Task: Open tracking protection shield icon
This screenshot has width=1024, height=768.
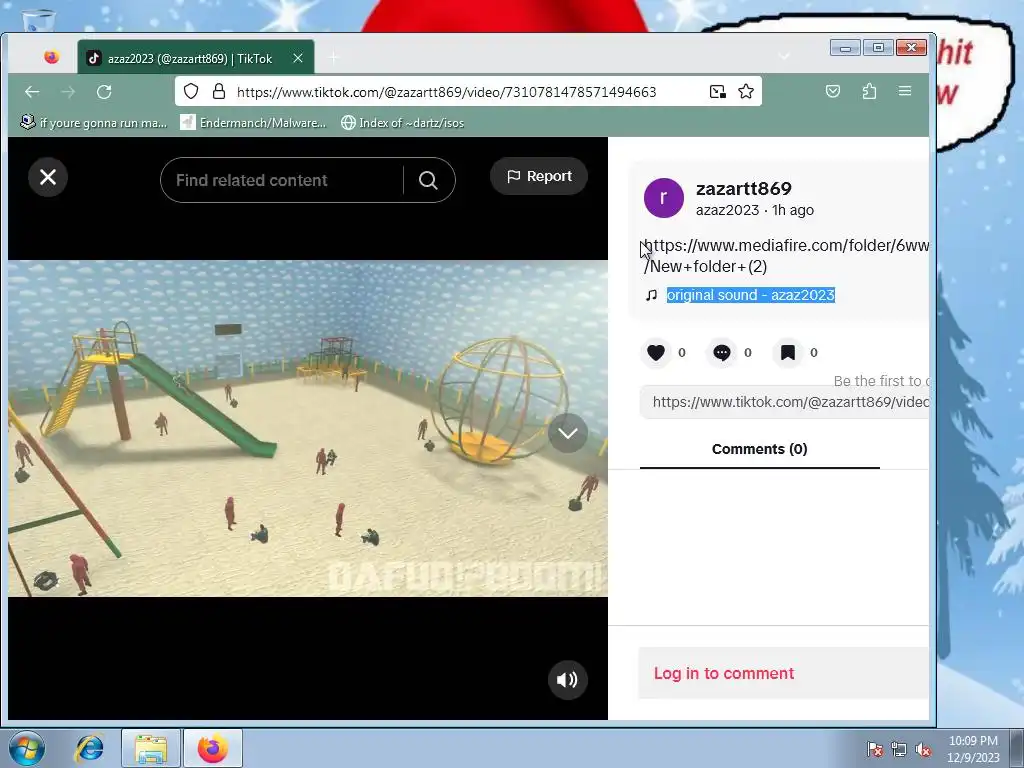Action: coord(191,91)
